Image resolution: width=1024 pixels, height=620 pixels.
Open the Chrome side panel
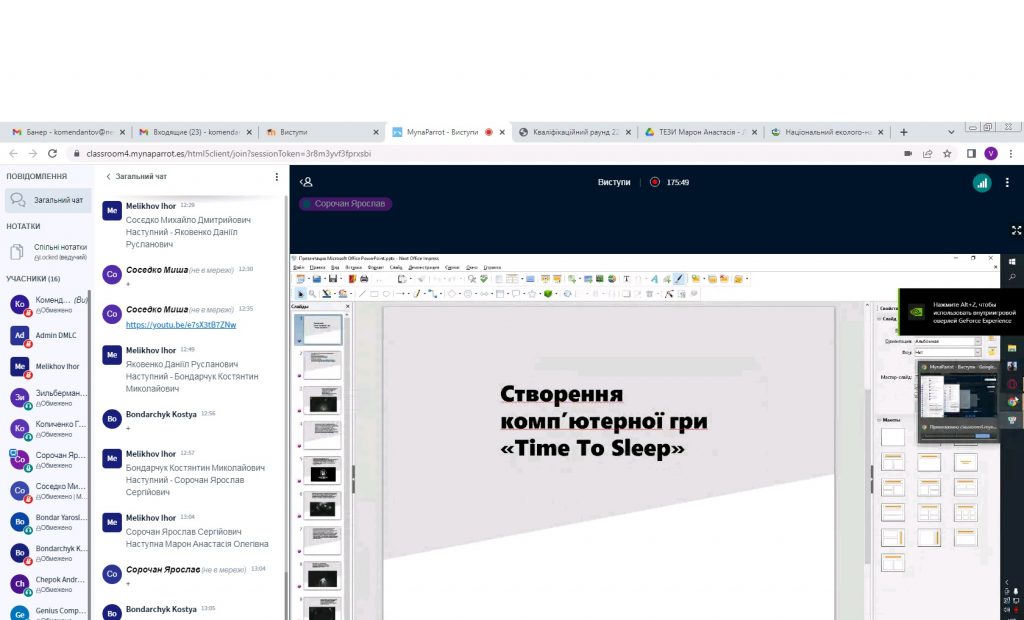pyautogui.click(x=971, y=154)
